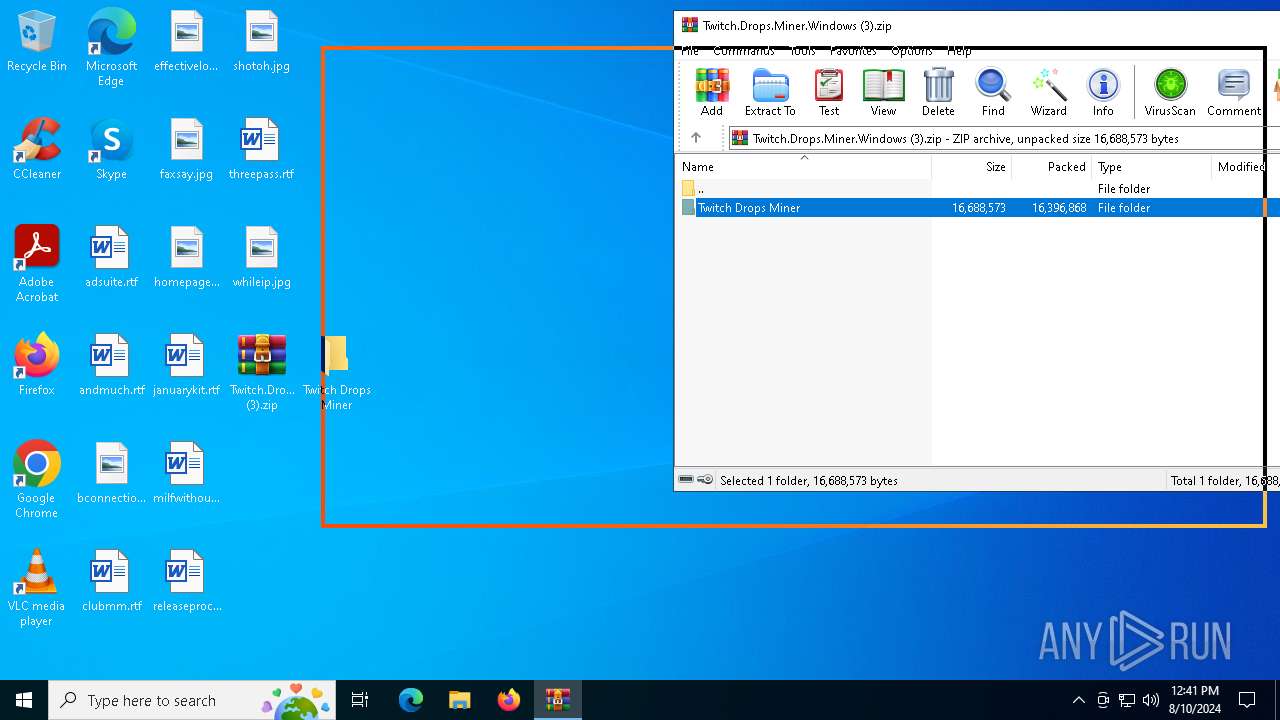Select adsuite.rtf on desktop
1280x720 pixels.
[x=111, y=258]
